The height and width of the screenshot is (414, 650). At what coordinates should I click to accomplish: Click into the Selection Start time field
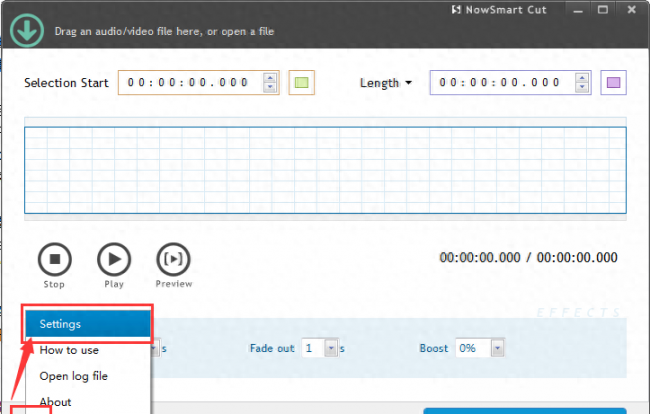point(190,82)
